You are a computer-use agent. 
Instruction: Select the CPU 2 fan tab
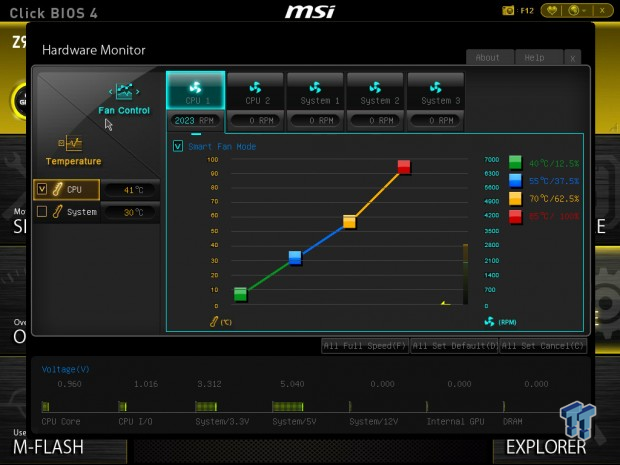click(x=255, y=91)
